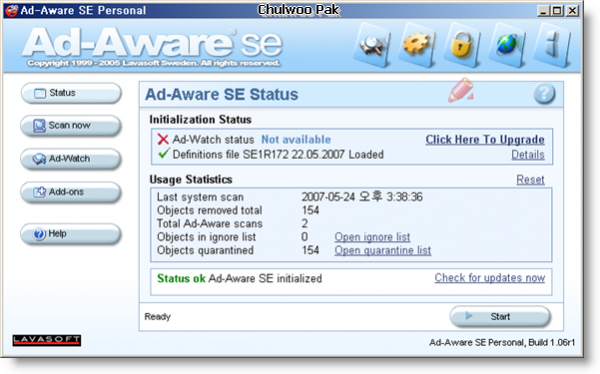Click the 'Ready' status text

coord(158,317)
